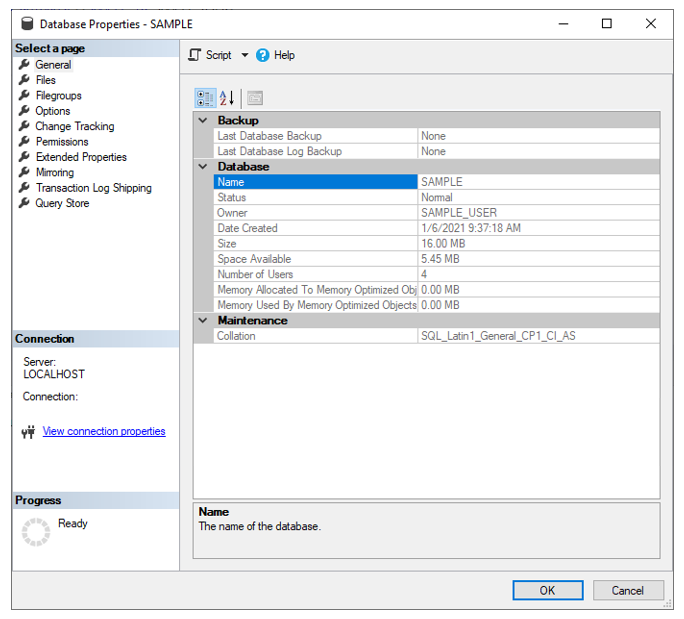Click the wrench icon beside Files
684x619 pixels.
pyautogui.click(x=24, y=80)
